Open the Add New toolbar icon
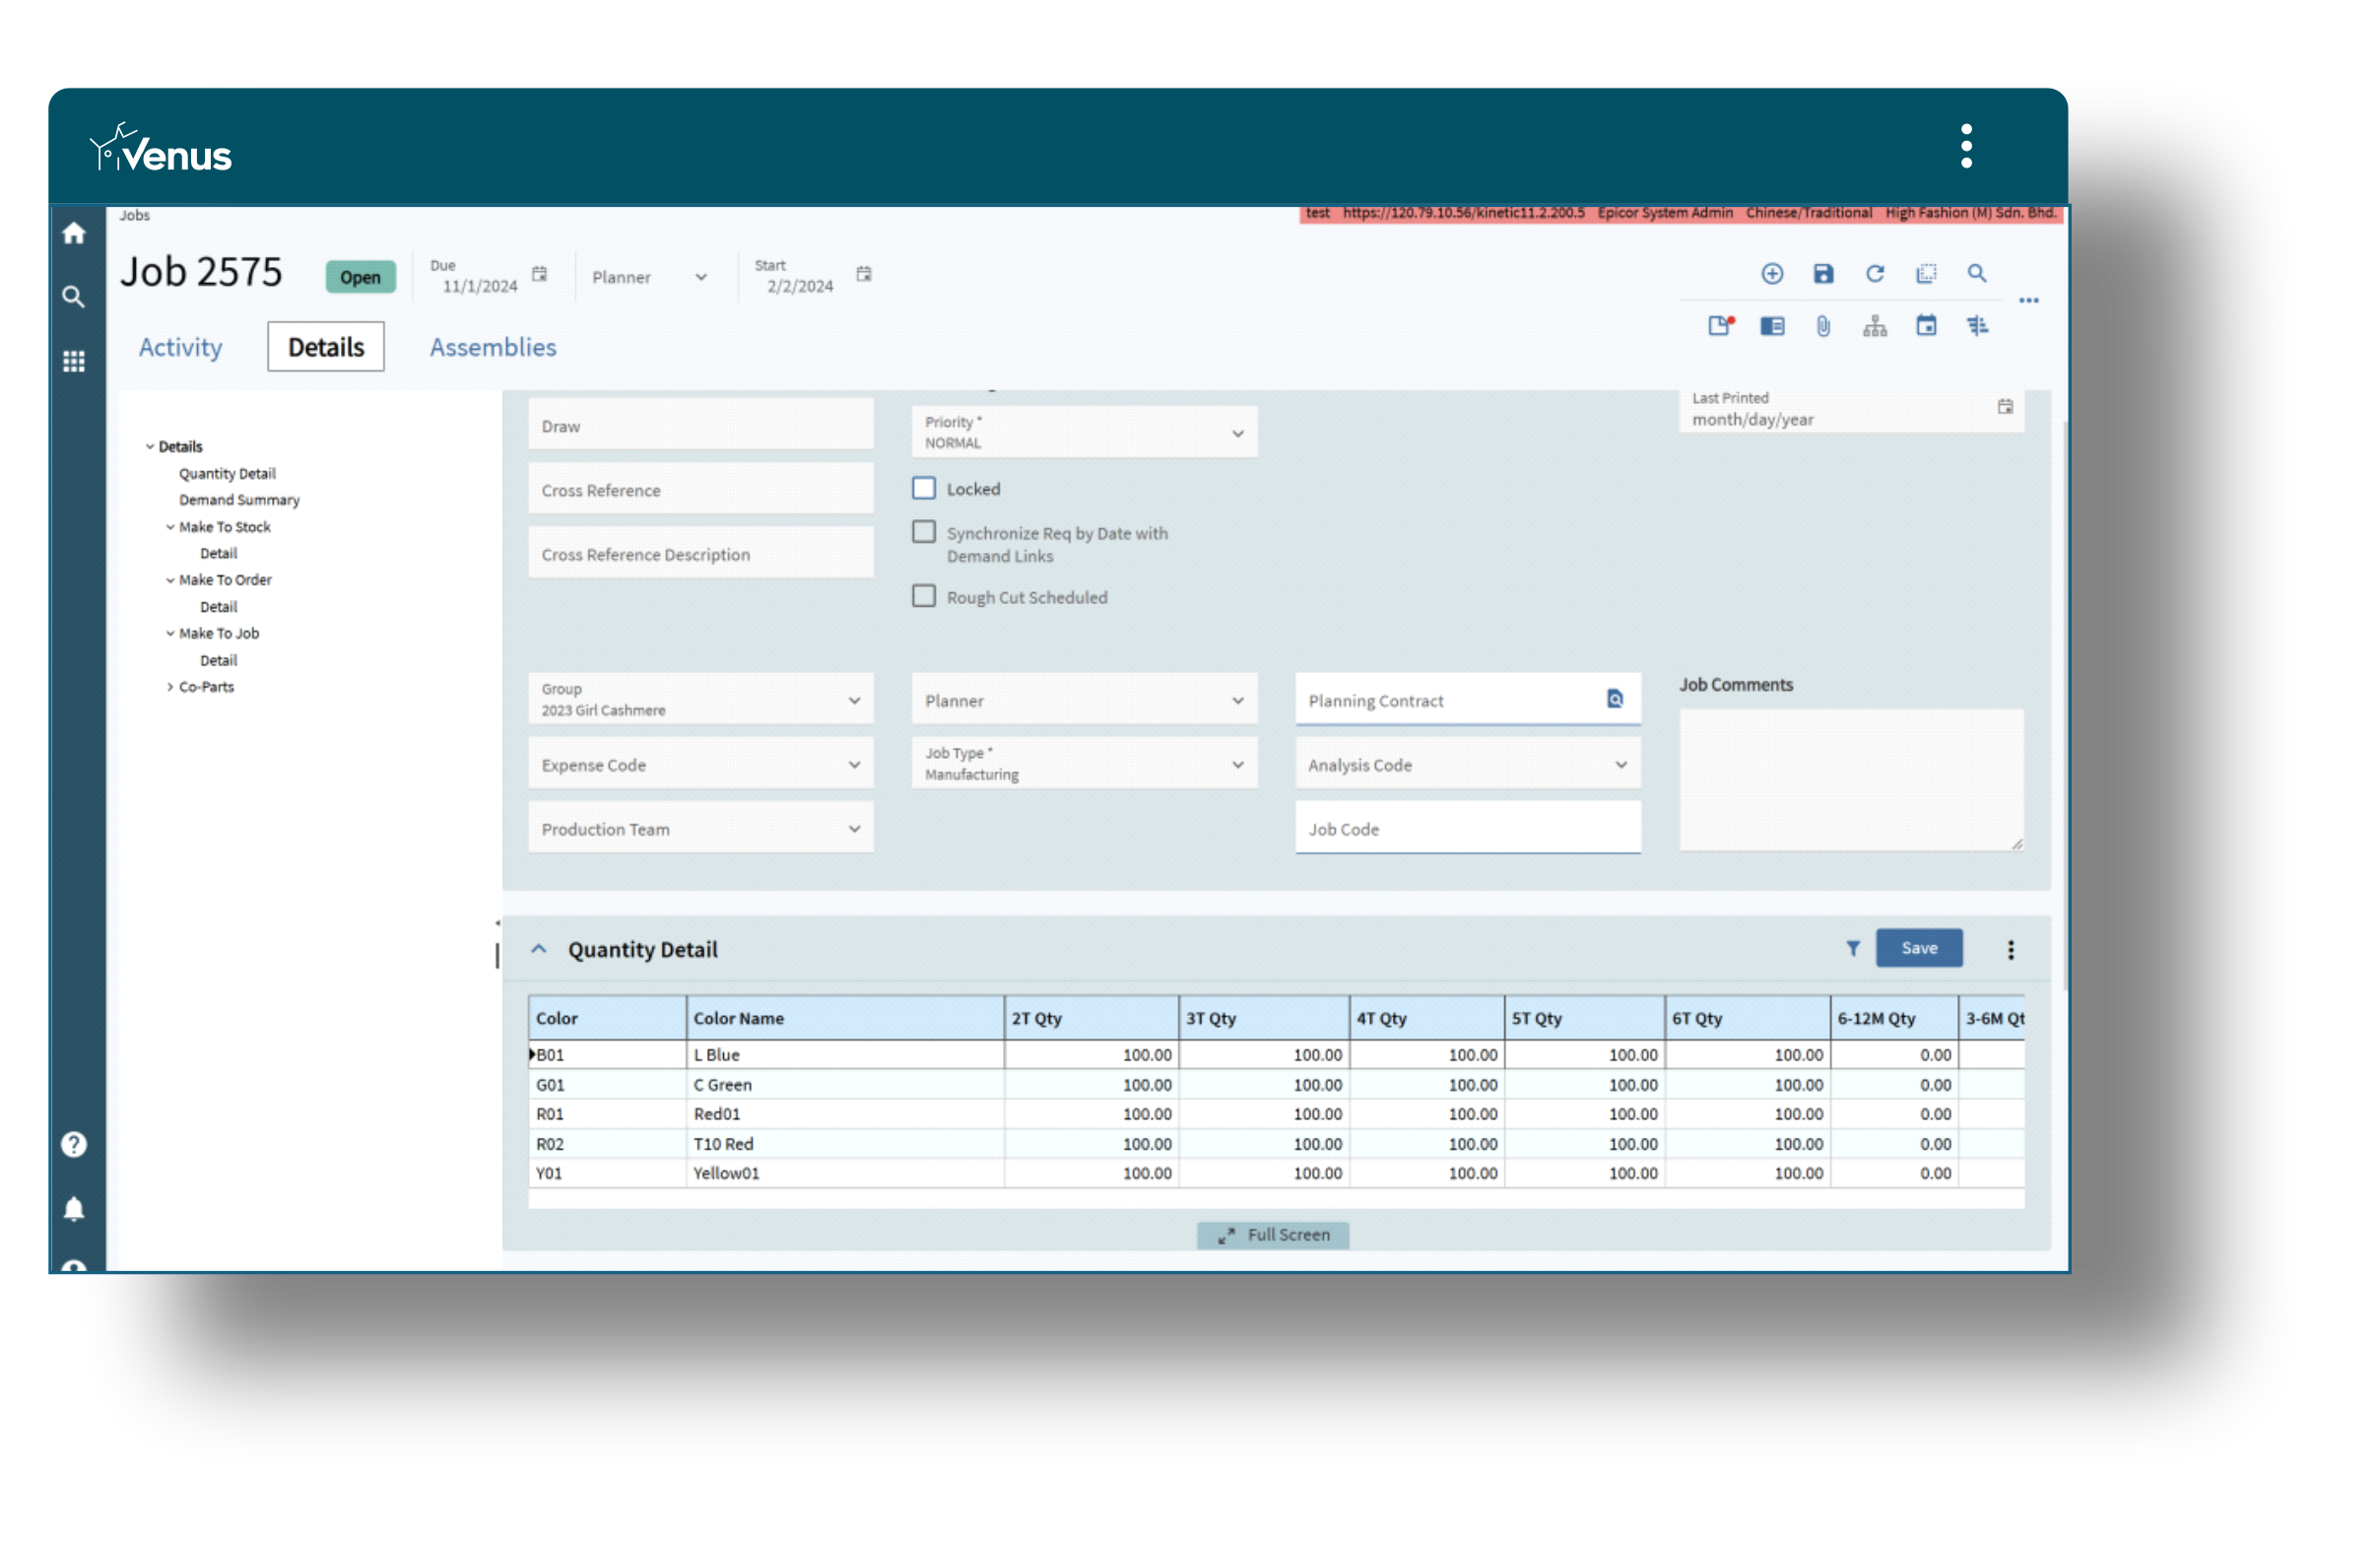This screenshot has width=2380, height=1543. pyautogui.click(x=1772, y=273)
